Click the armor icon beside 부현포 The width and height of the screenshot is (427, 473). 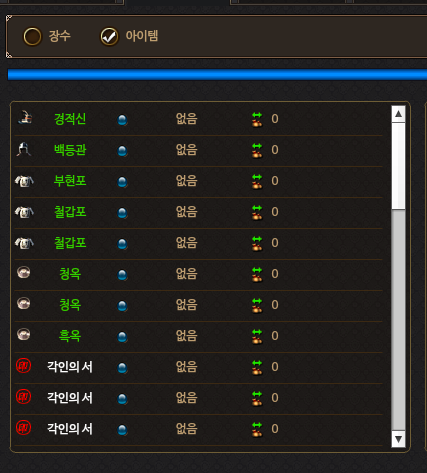(24, 181)
